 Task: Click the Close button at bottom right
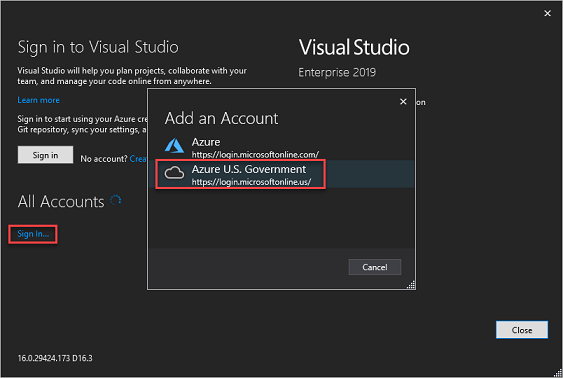(x=522, y=330)
